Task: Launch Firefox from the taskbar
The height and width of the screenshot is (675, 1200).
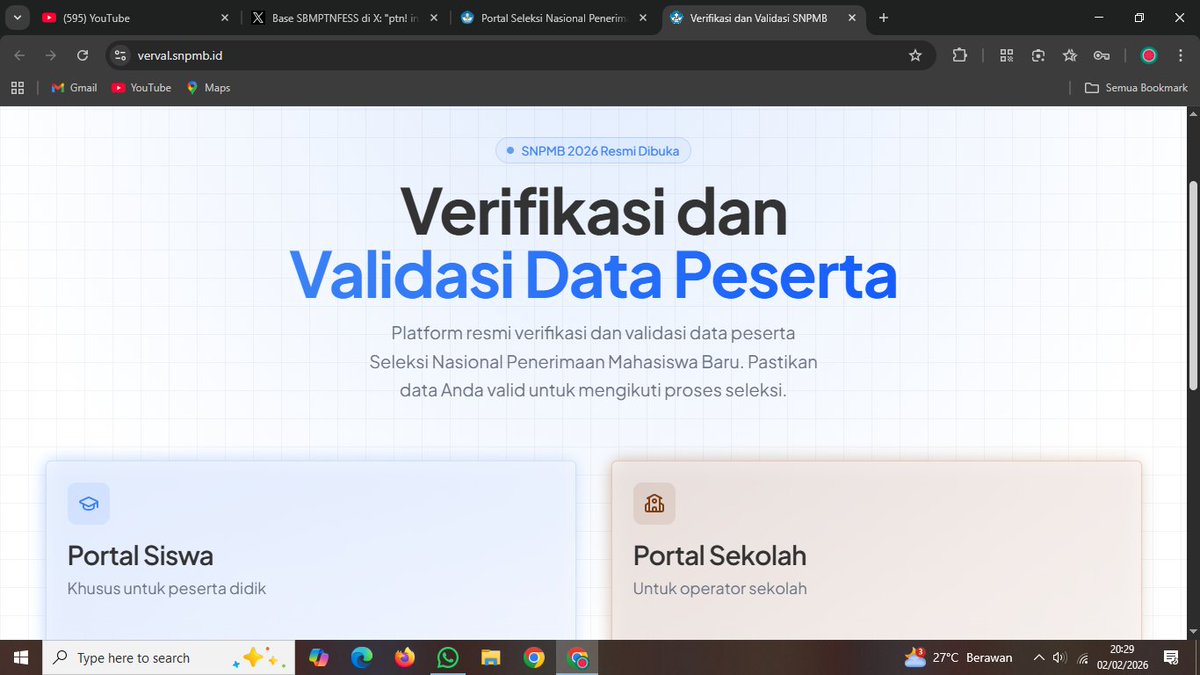Action: 405,658
